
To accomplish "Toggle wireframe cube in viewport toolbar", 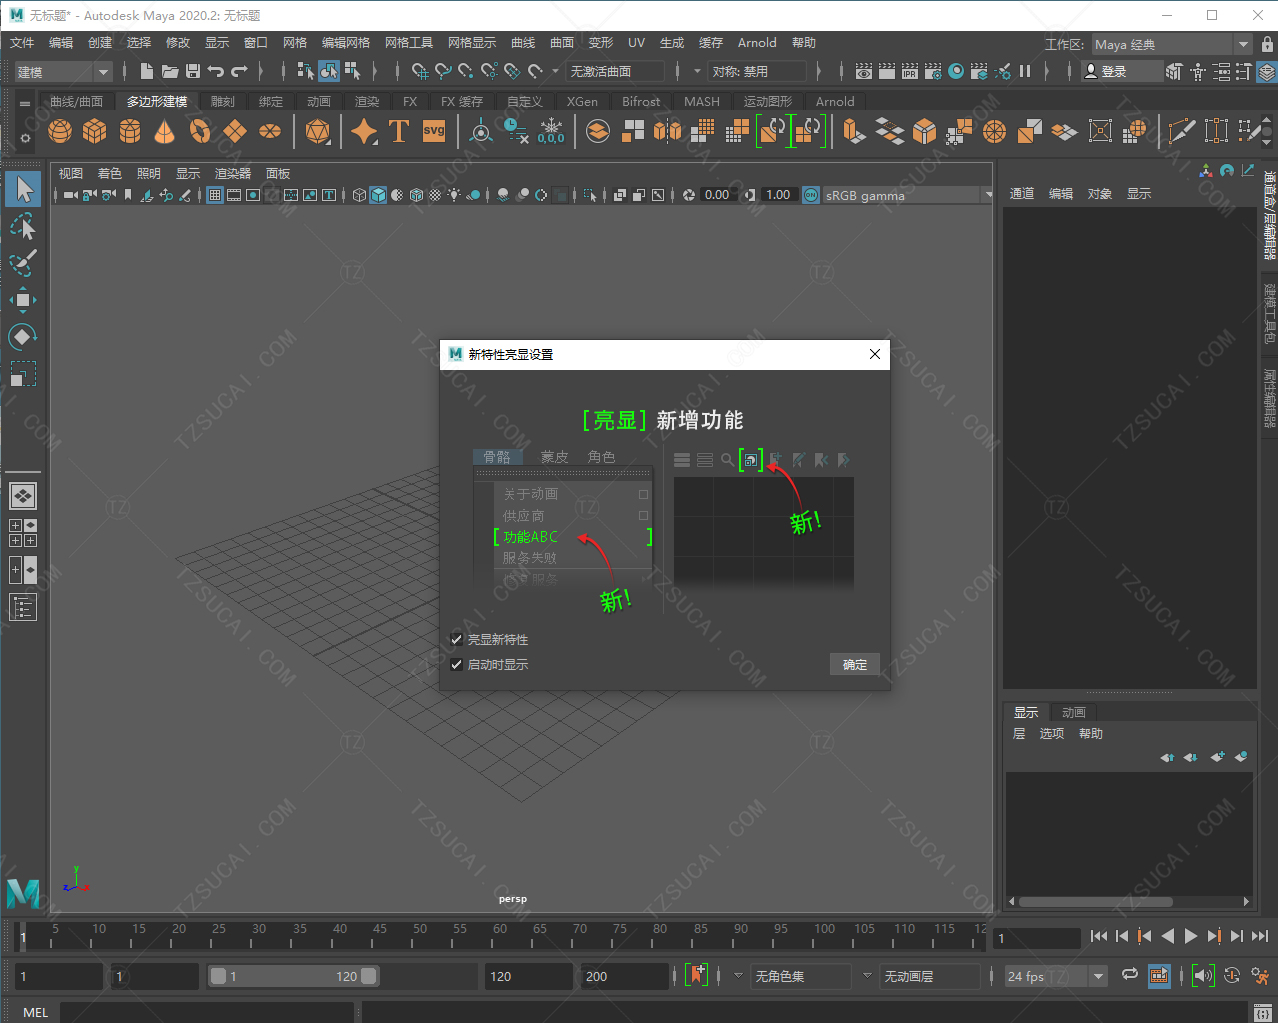I will click(360, 195).
